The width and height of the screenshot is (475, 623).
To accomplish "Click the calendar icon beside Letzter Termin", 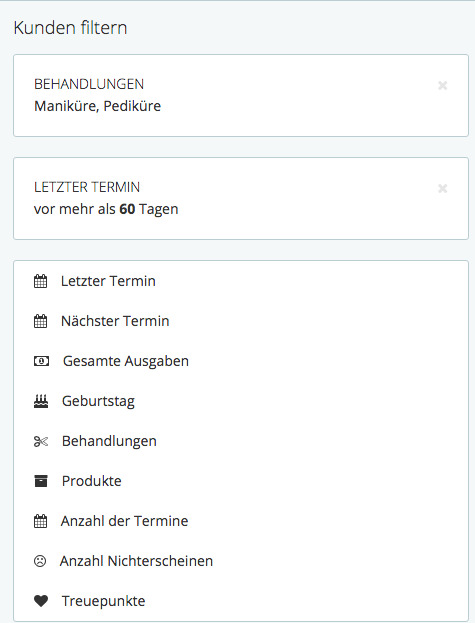I will 40,281.
